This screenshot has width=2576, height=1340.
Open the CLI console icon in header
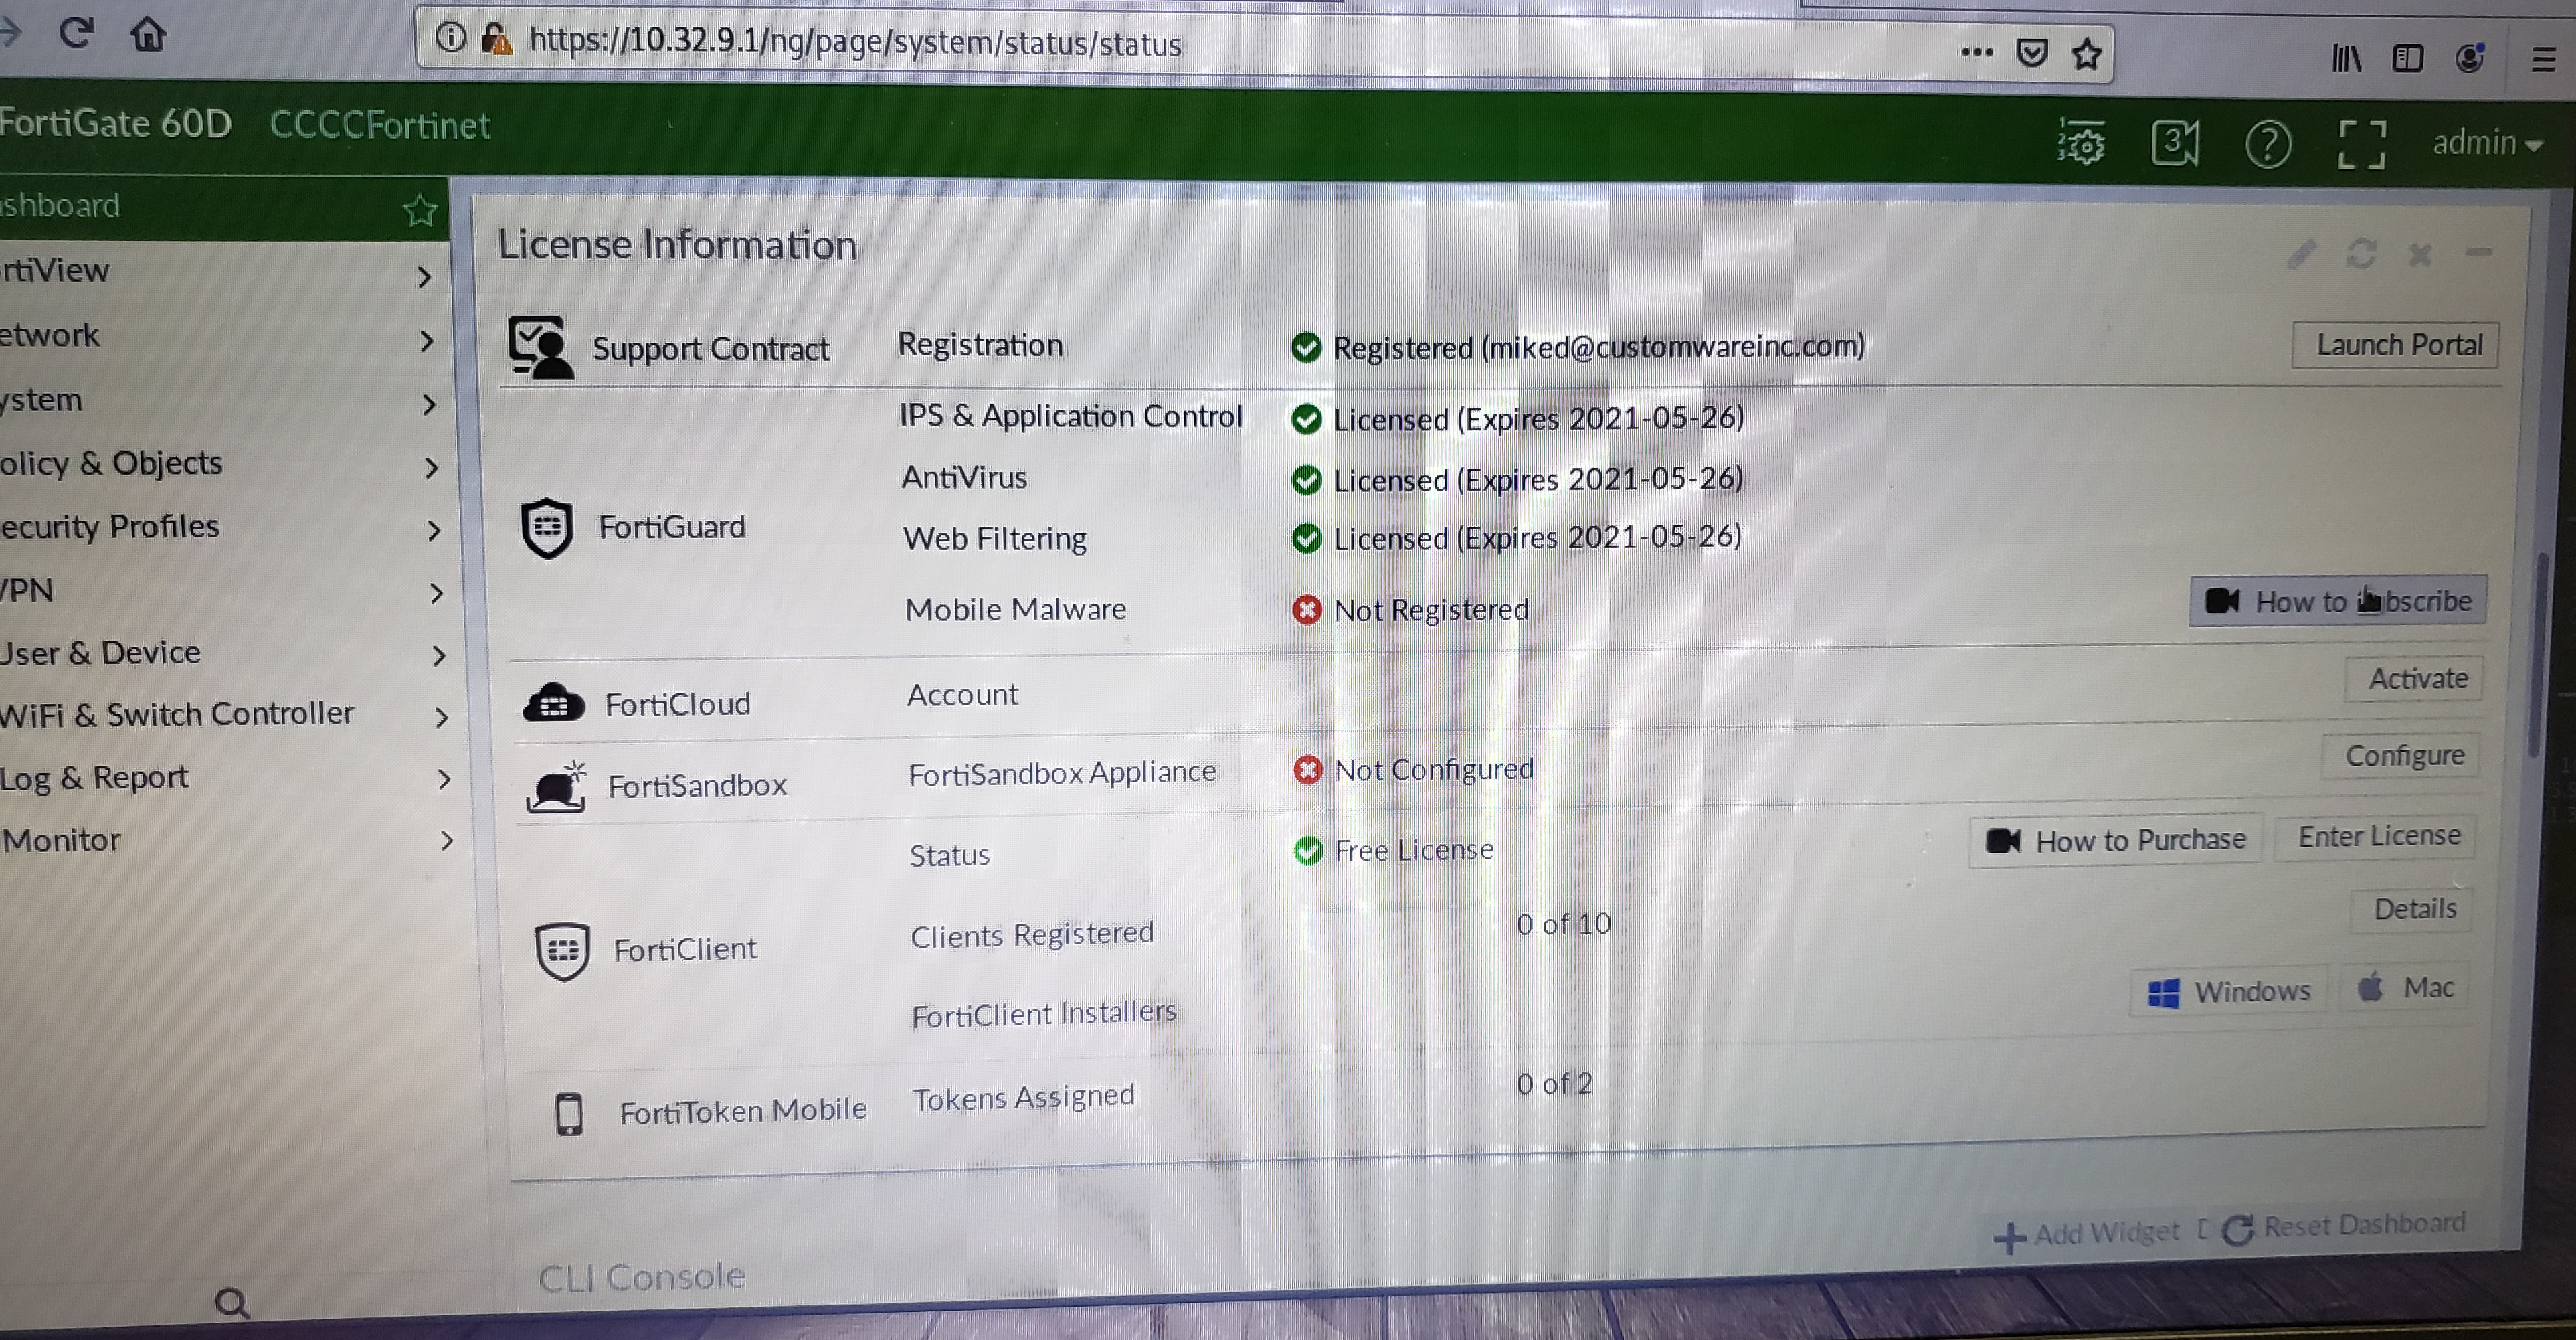(2174, 143)
